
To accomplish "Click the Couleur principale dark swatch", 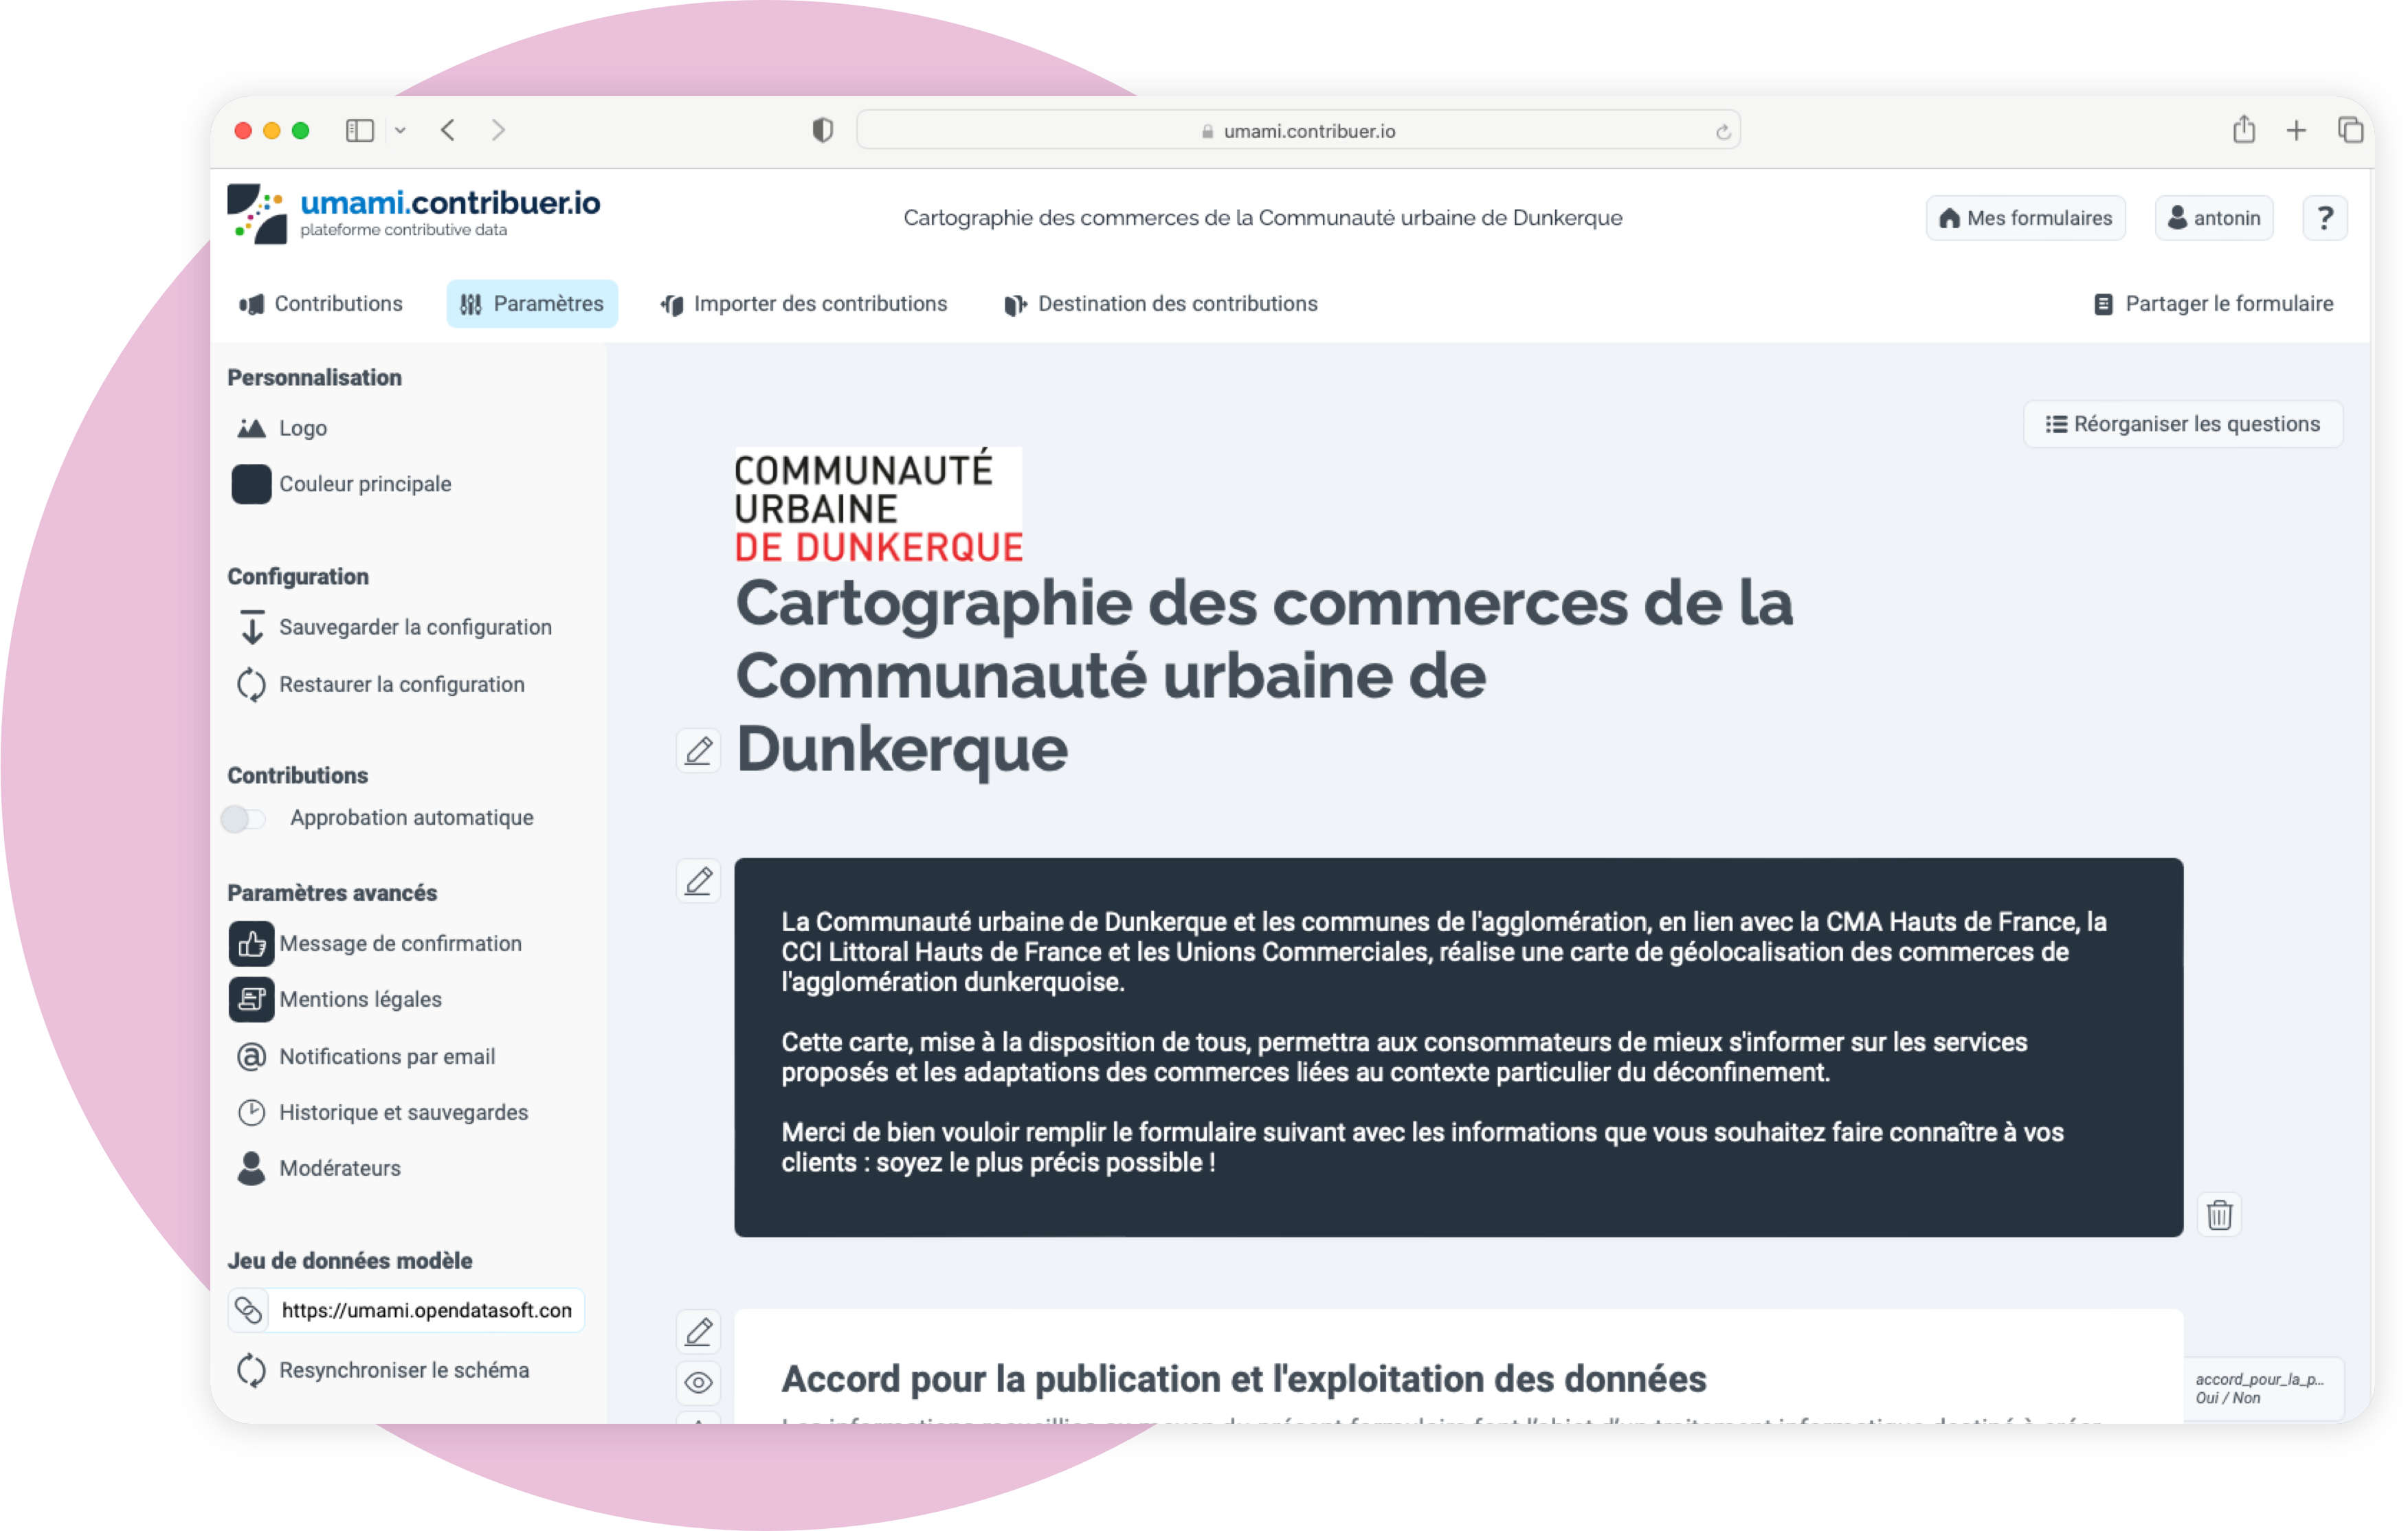I will point(251,484).
